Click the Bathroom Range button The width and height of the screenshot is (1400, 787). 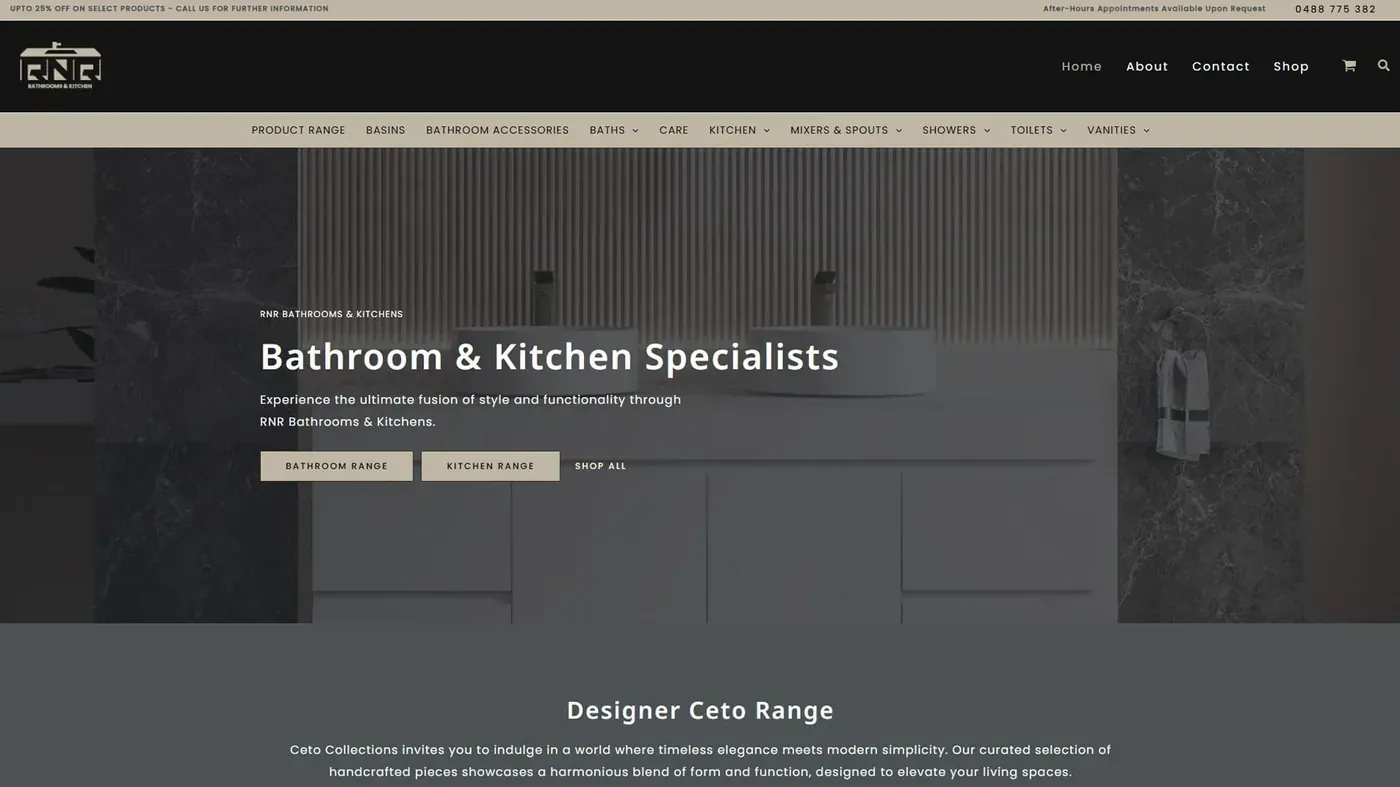[336, 466]
